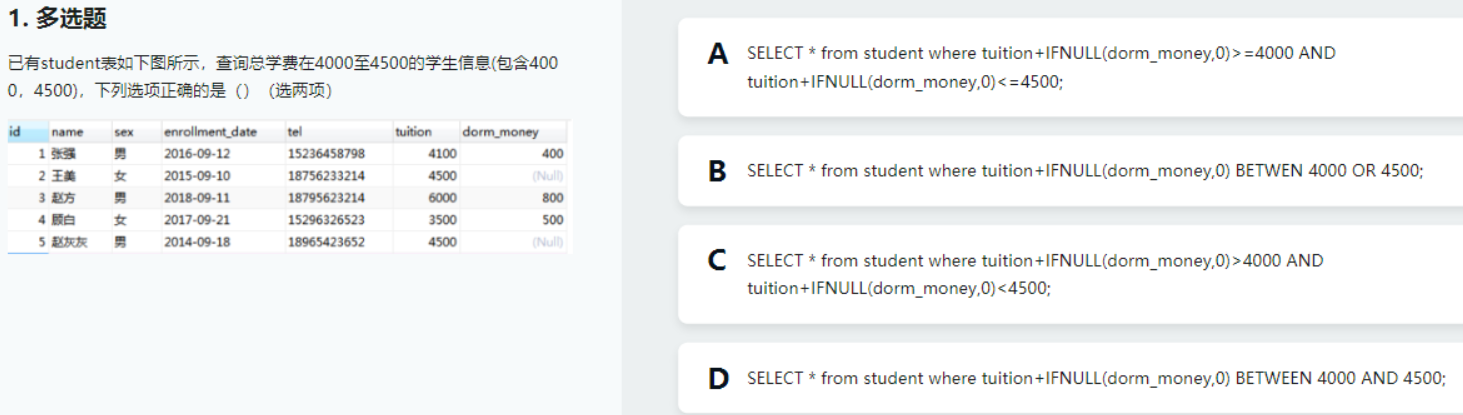
Task: Click the tuition value 6000
Action: (x=442, y=198)
